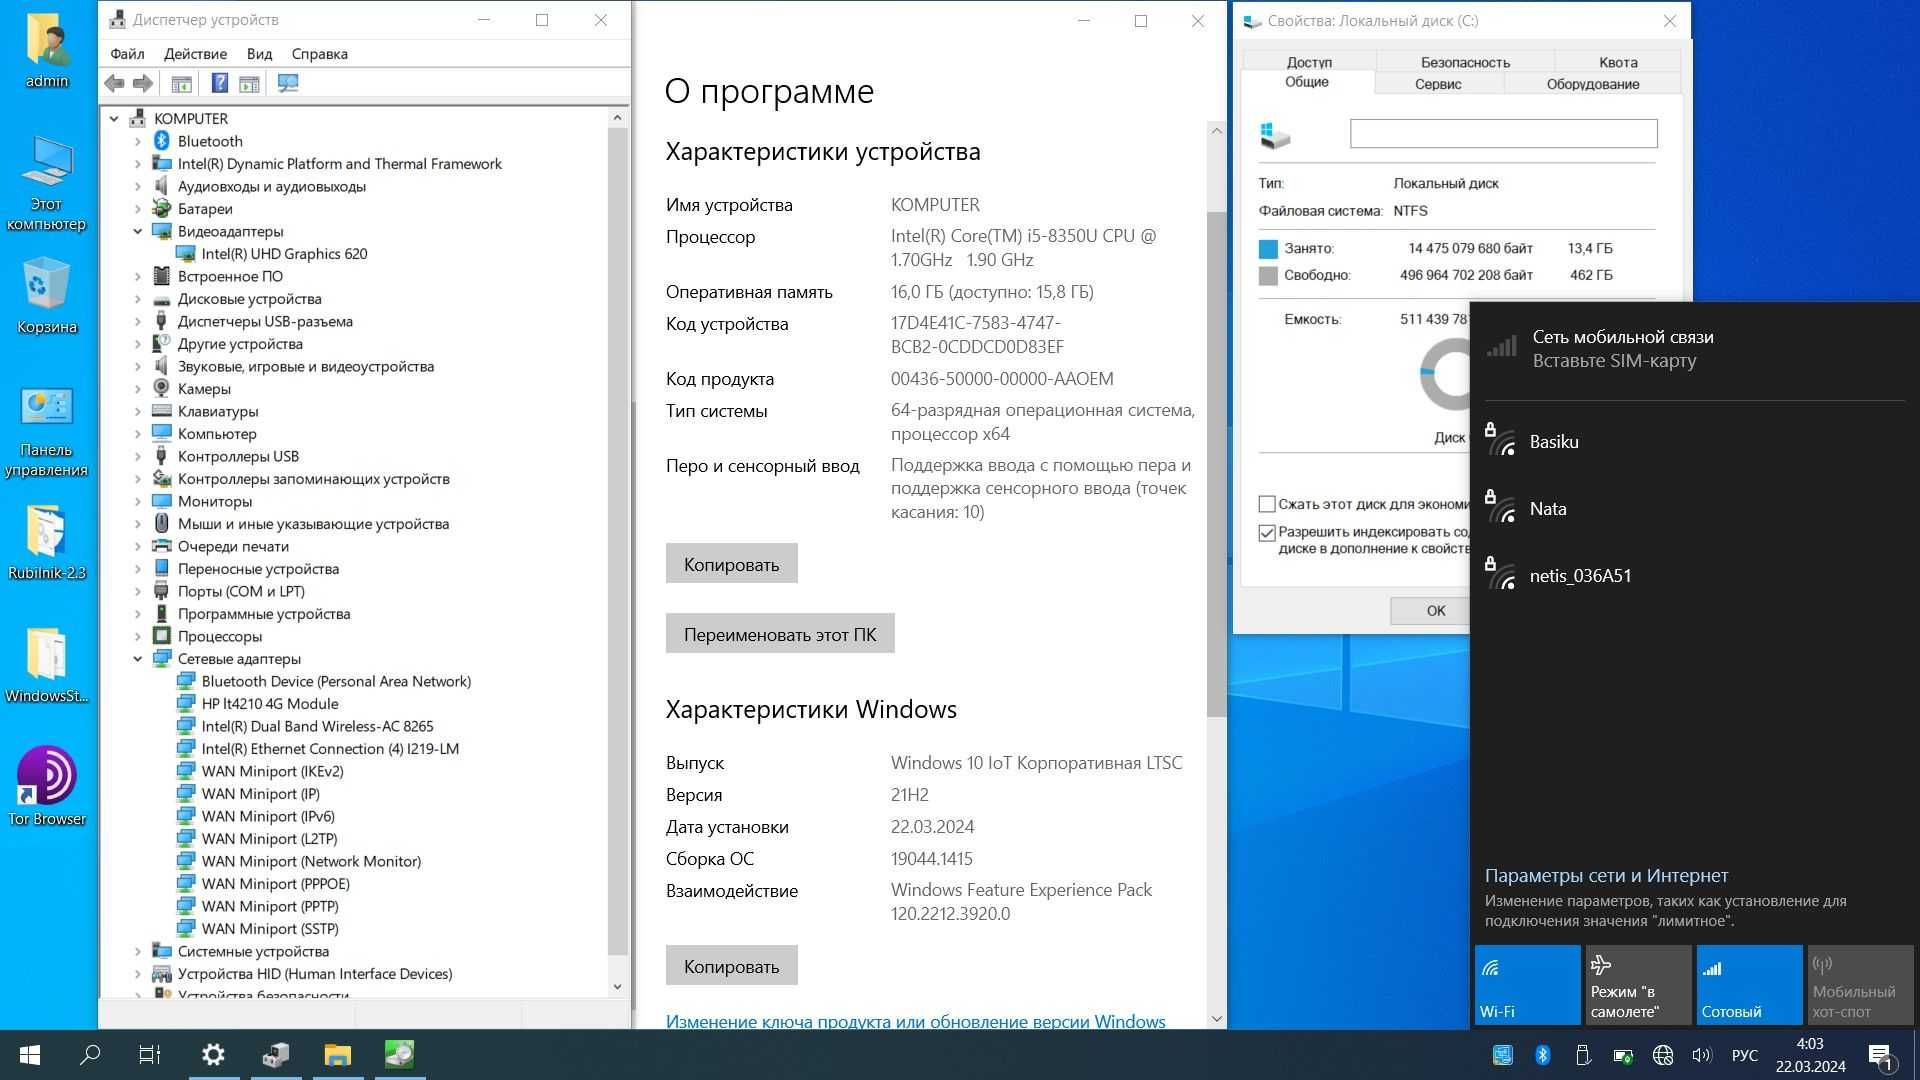Select Intel(R) UHD Graphics 620 device
1920x1080 pixels.
pyautogui.click(x=284, y=254)
